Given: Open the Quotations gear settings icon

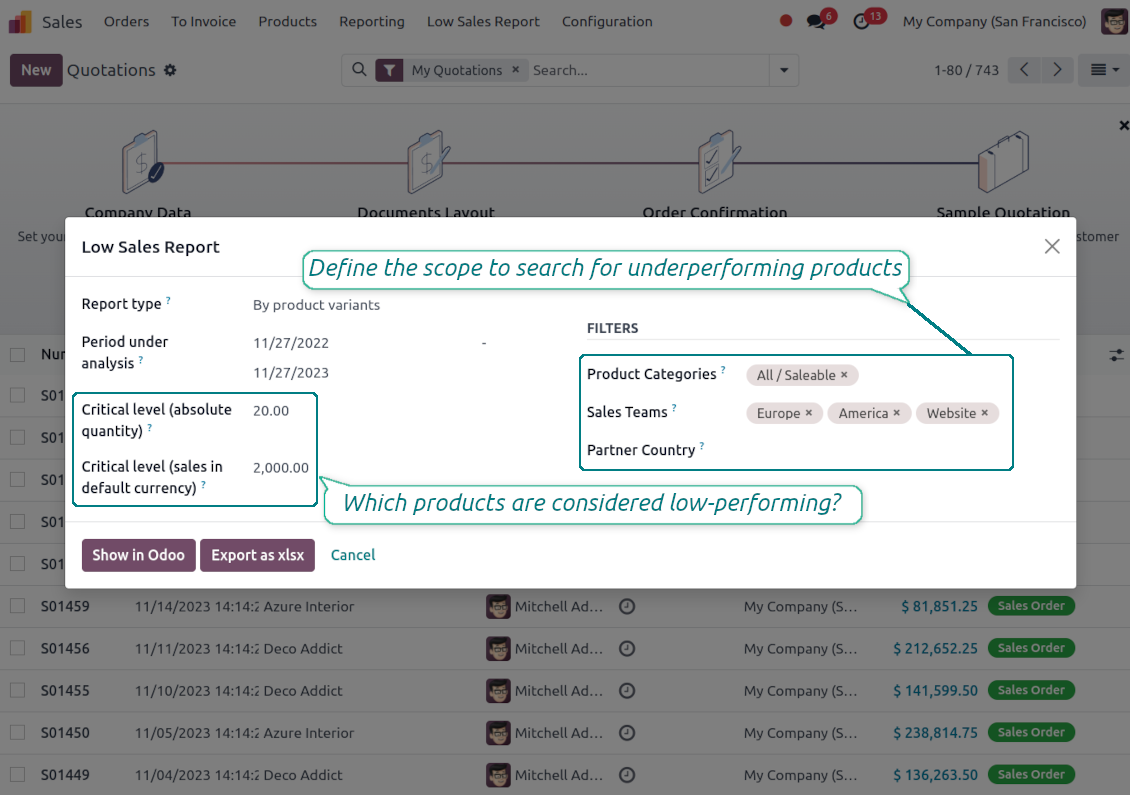Looking at the screenshot, I should point(170,70).
